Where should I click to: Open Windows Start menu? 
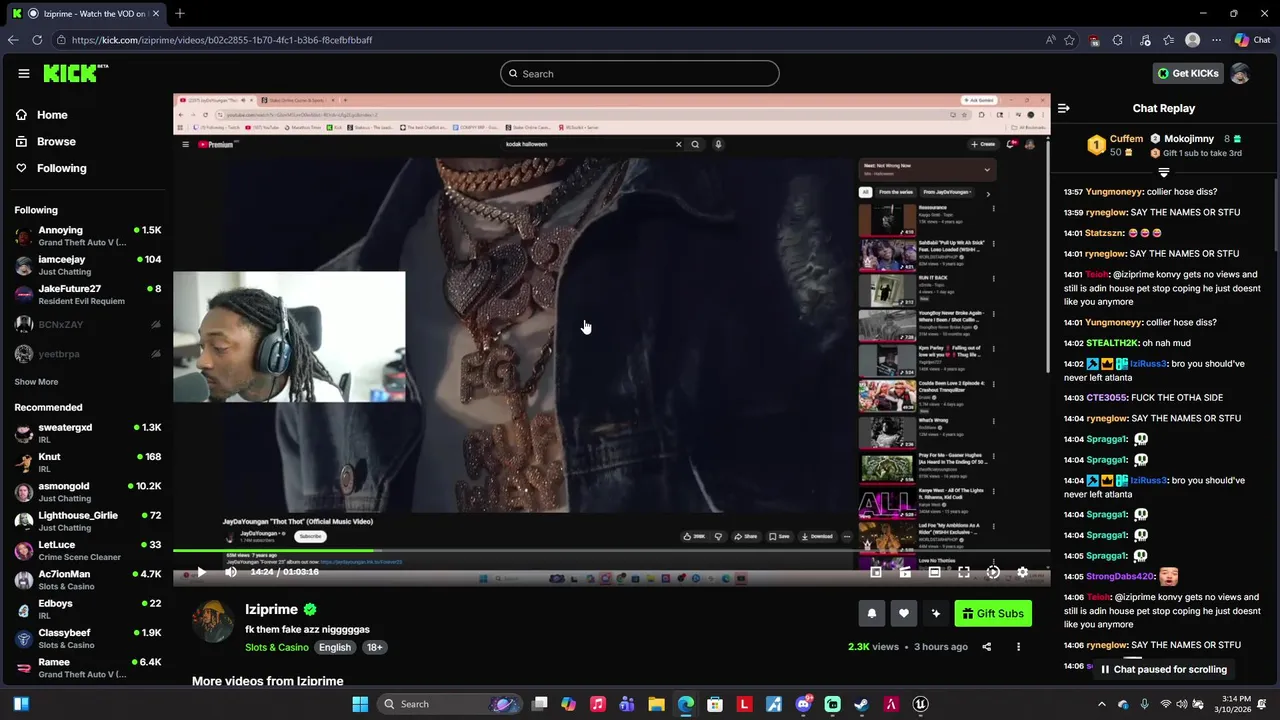360,704
